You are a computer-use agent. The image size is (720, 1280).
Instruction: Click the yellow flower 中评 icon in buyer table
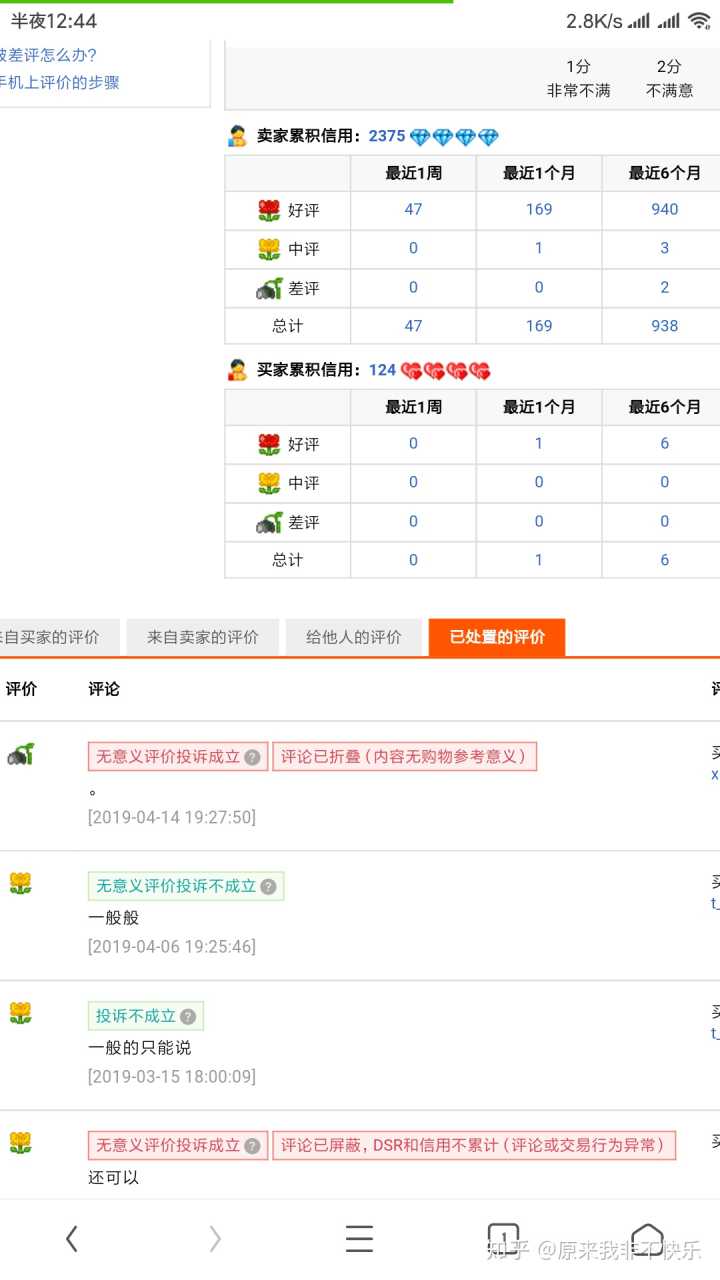click(269, 483)
